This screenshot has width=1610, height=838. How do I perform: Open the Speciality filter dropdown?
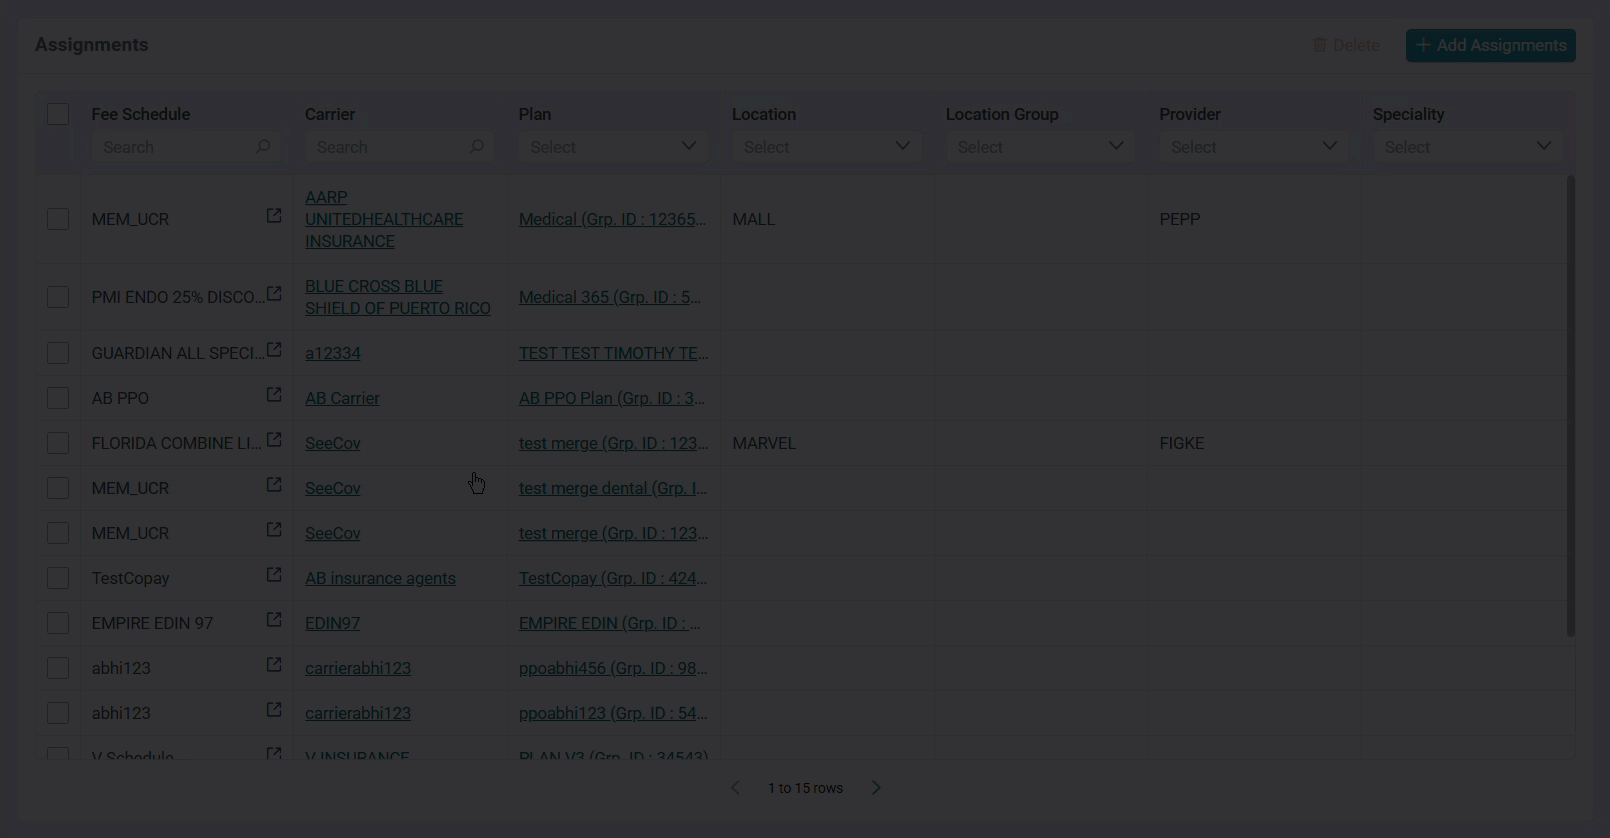coord(1468,147)
